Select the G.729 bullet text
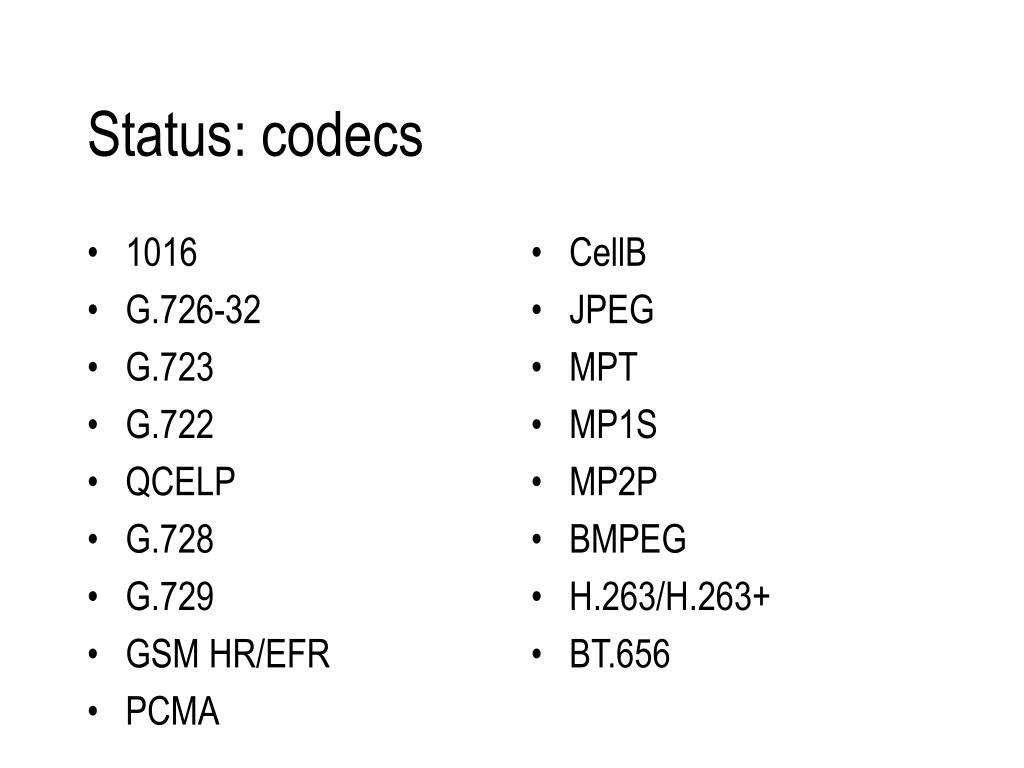1024x768 pixels. (170, 596)
